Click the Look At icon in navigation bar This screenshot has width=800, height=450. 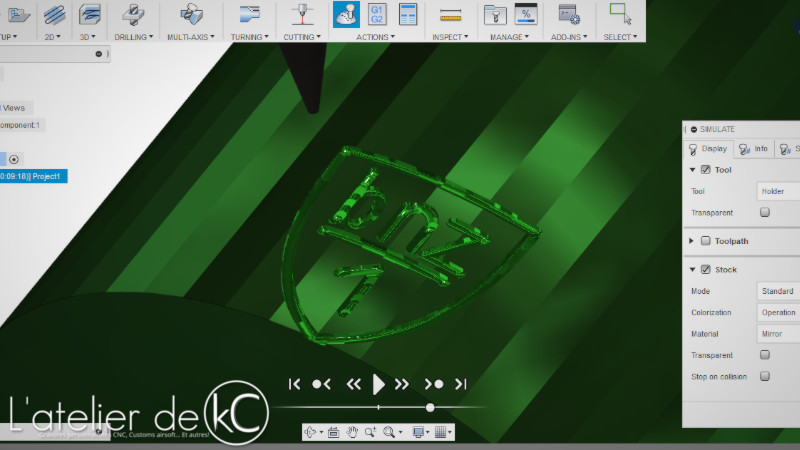pyautogui.click(x=334, y=432)
